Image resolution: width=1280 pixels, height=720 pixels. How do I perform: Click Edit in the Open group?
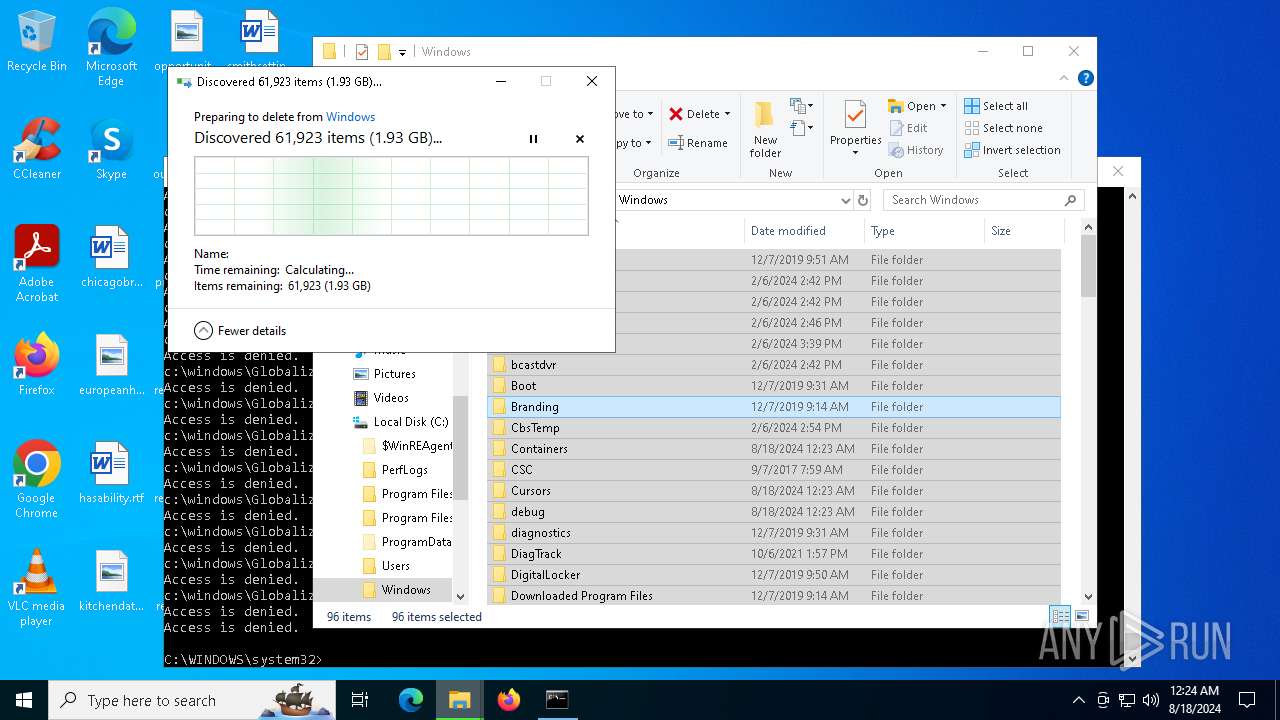tap(908, 128)
